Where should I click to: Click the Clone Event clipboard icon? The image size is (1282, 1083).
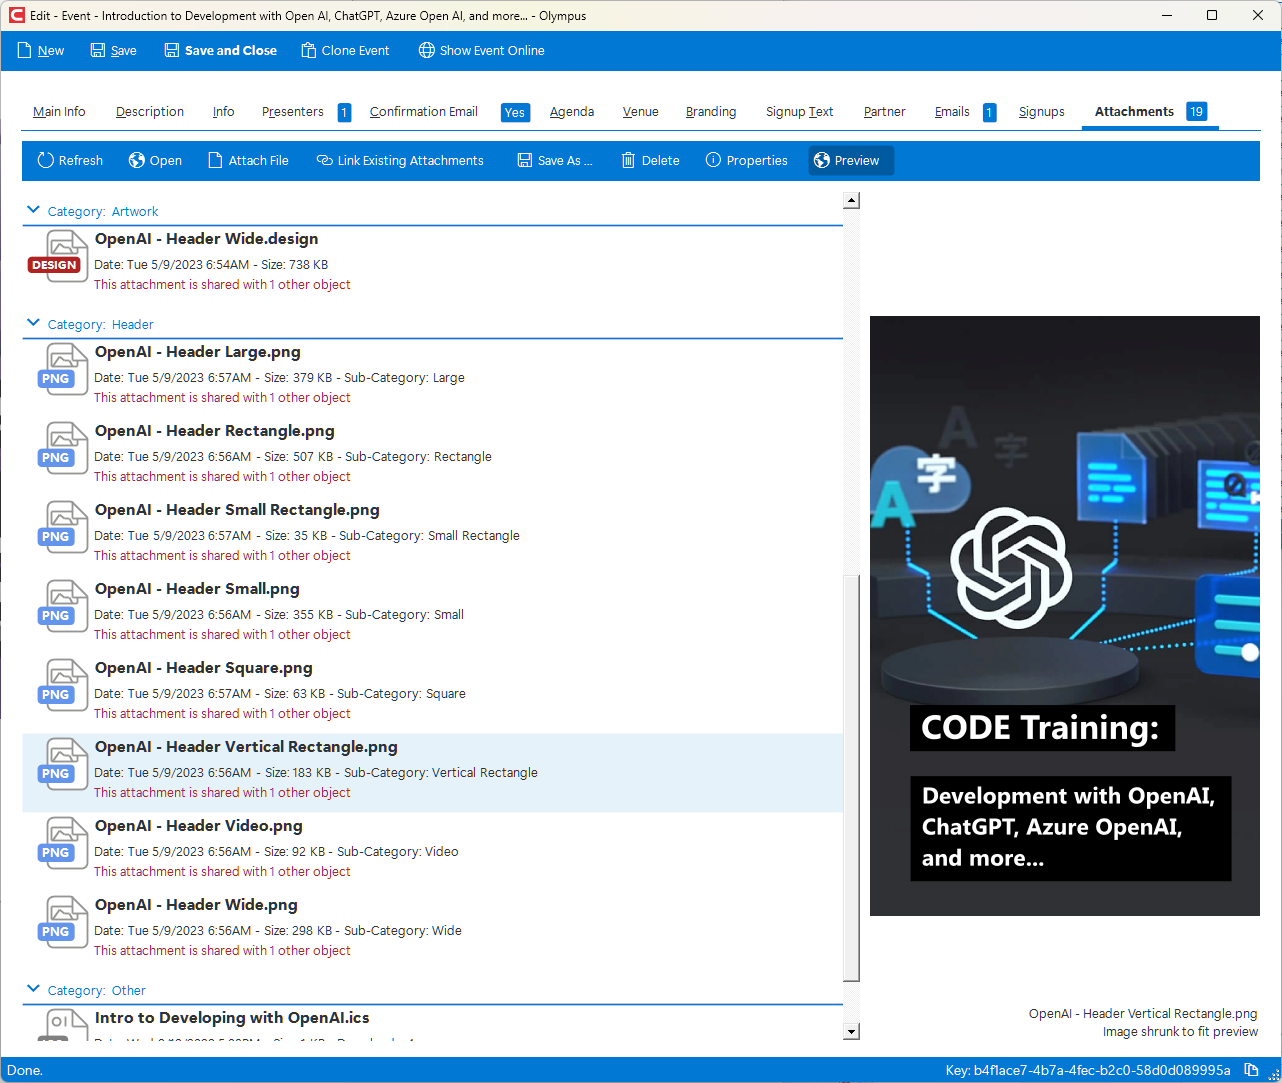click(x=309, y=50)
